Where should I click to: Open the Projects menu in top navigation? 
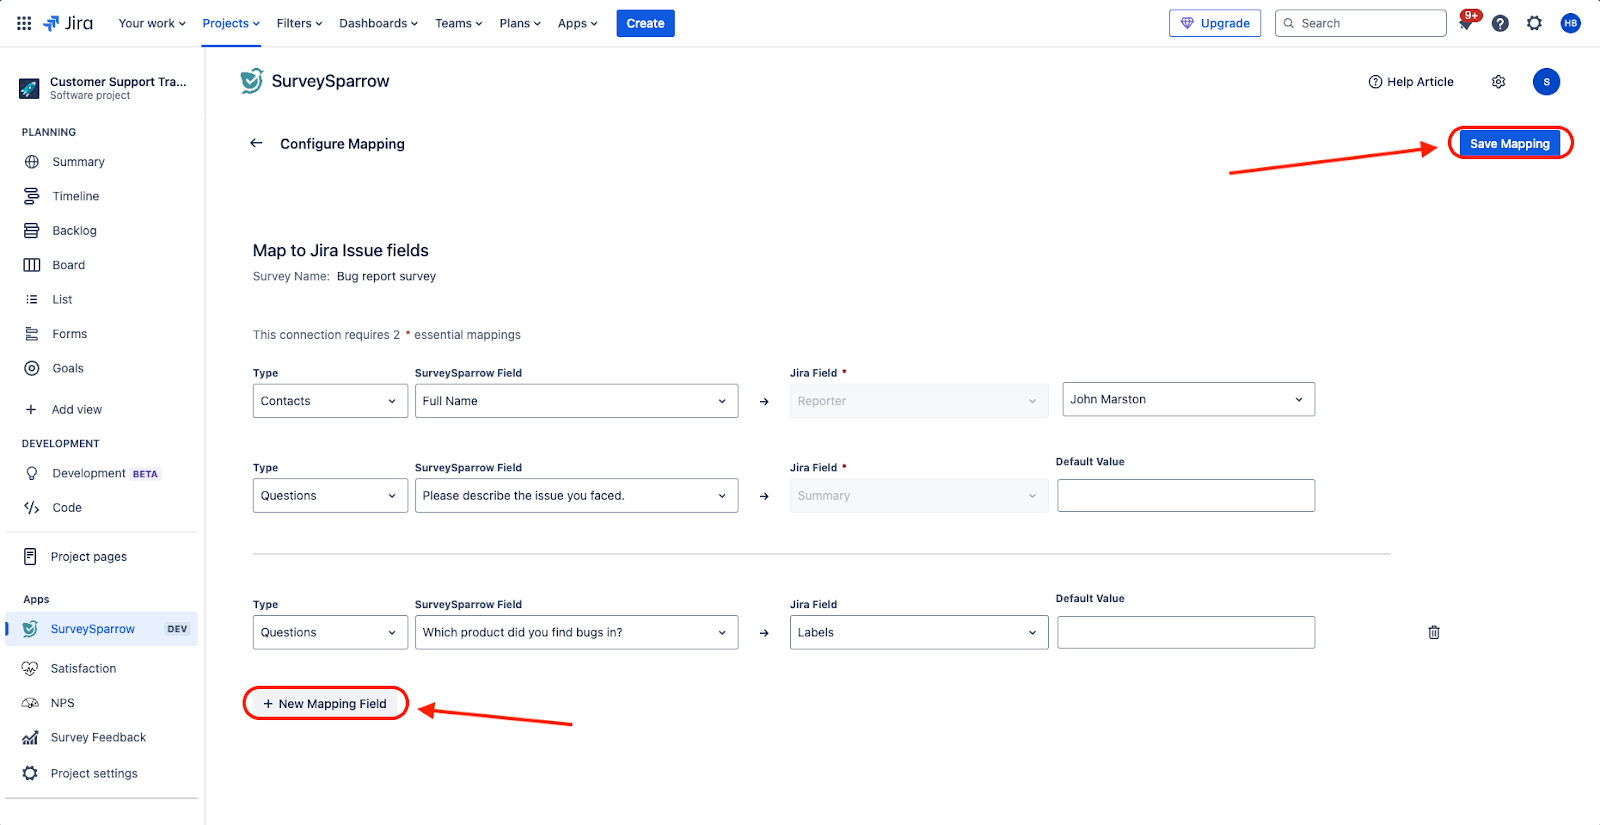coord(231,23)
